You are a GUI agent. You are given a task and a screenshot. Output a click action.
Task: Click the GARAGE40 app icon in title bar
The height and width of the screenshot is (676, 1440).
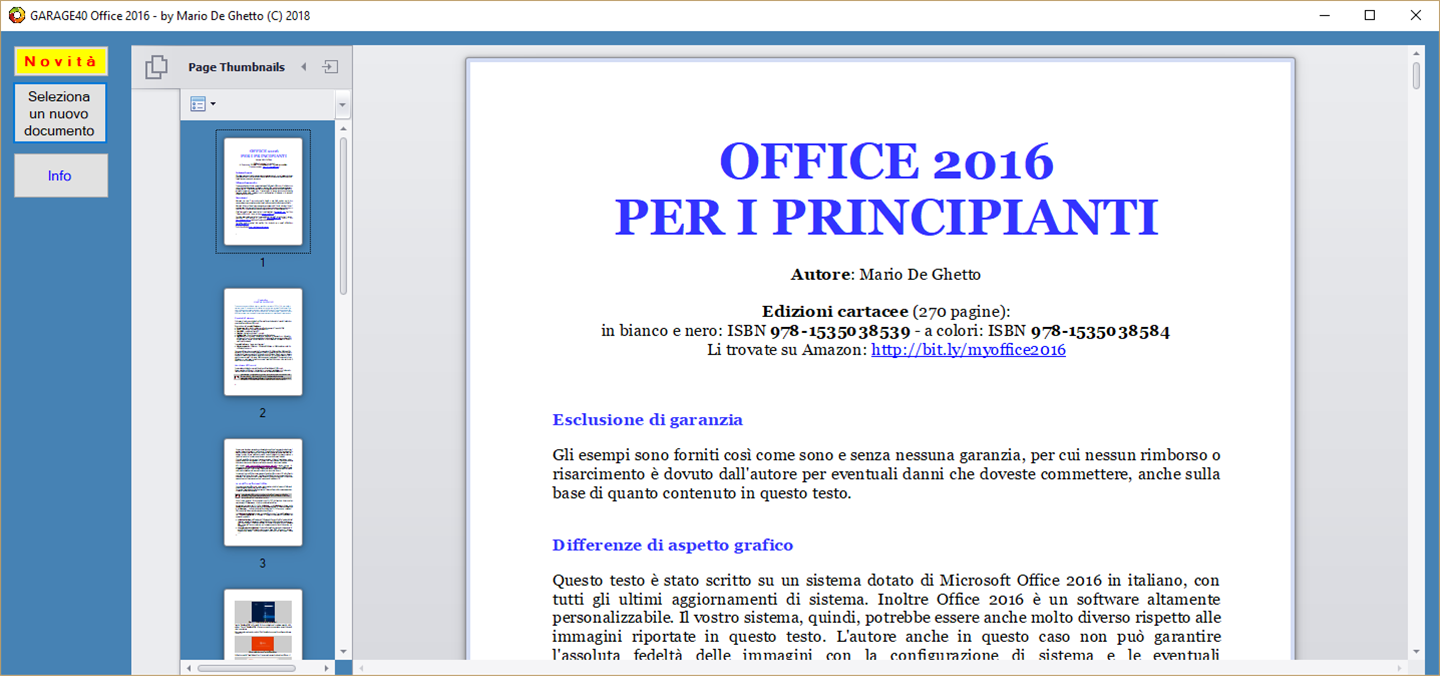tap(16, 15)
